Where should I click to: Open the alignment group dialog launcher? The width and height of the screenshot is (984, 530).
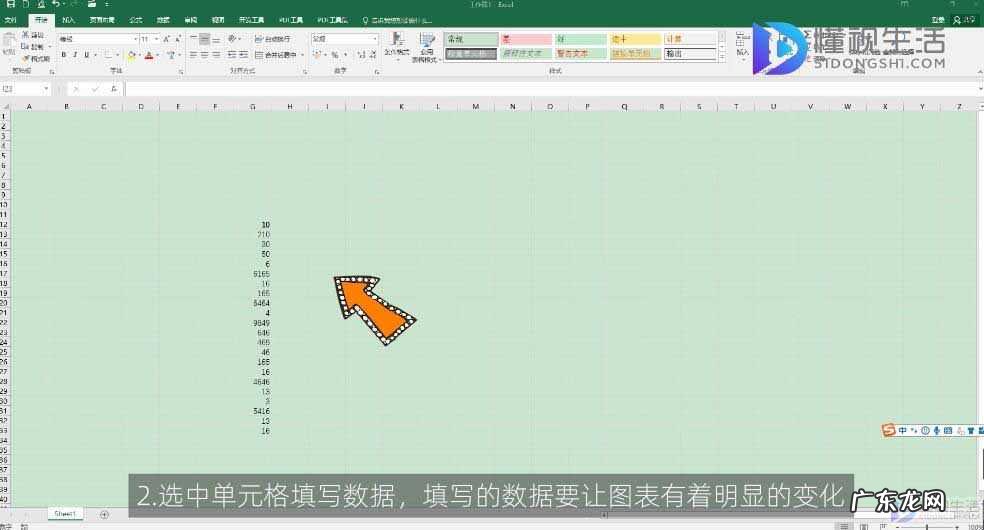(305, 72)
